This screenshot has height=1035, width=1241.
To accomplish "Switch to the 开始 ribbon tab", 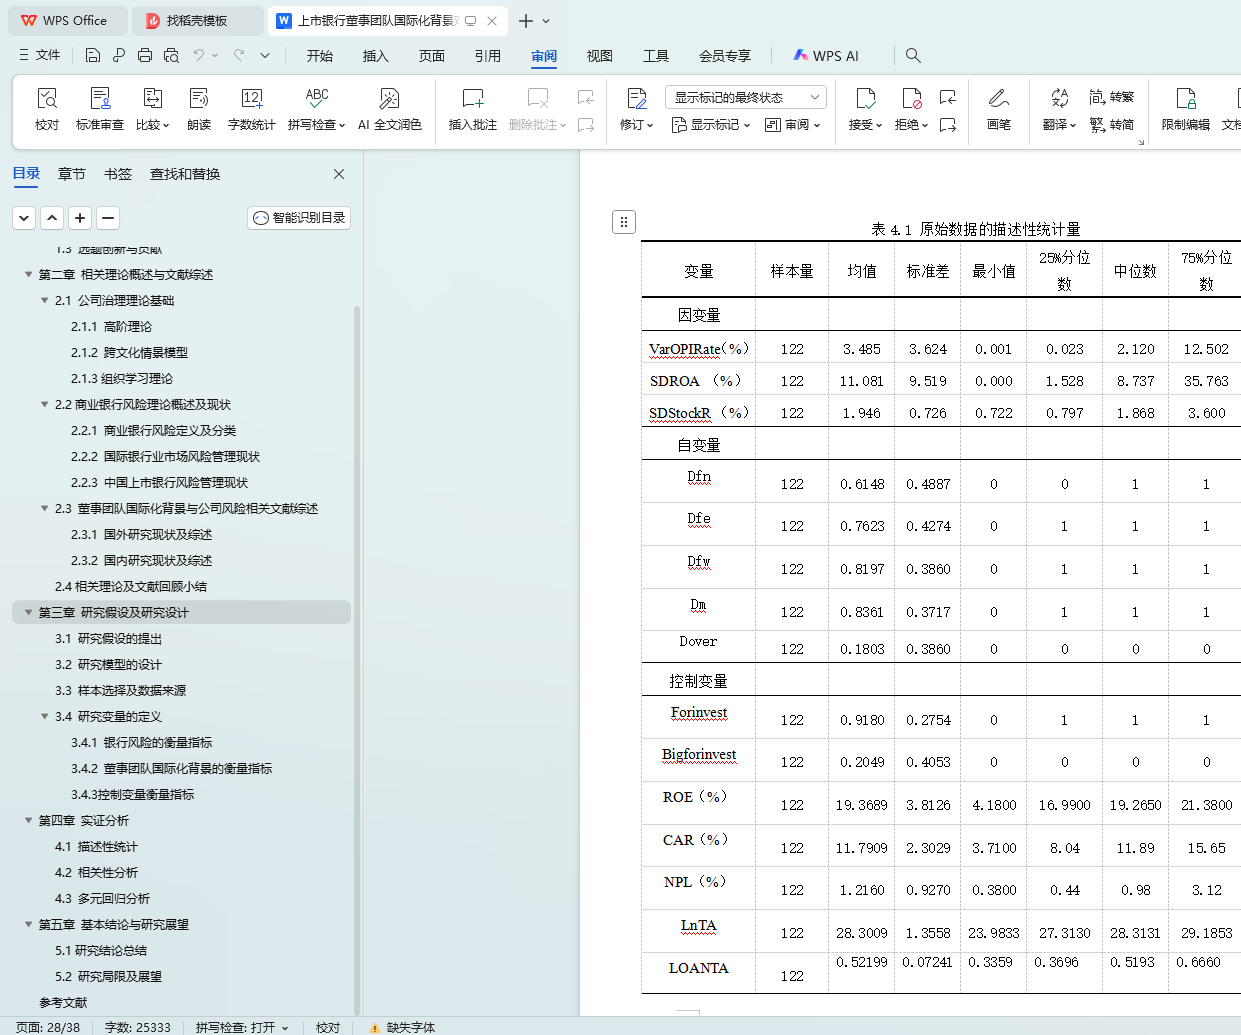I will point(320,56).
